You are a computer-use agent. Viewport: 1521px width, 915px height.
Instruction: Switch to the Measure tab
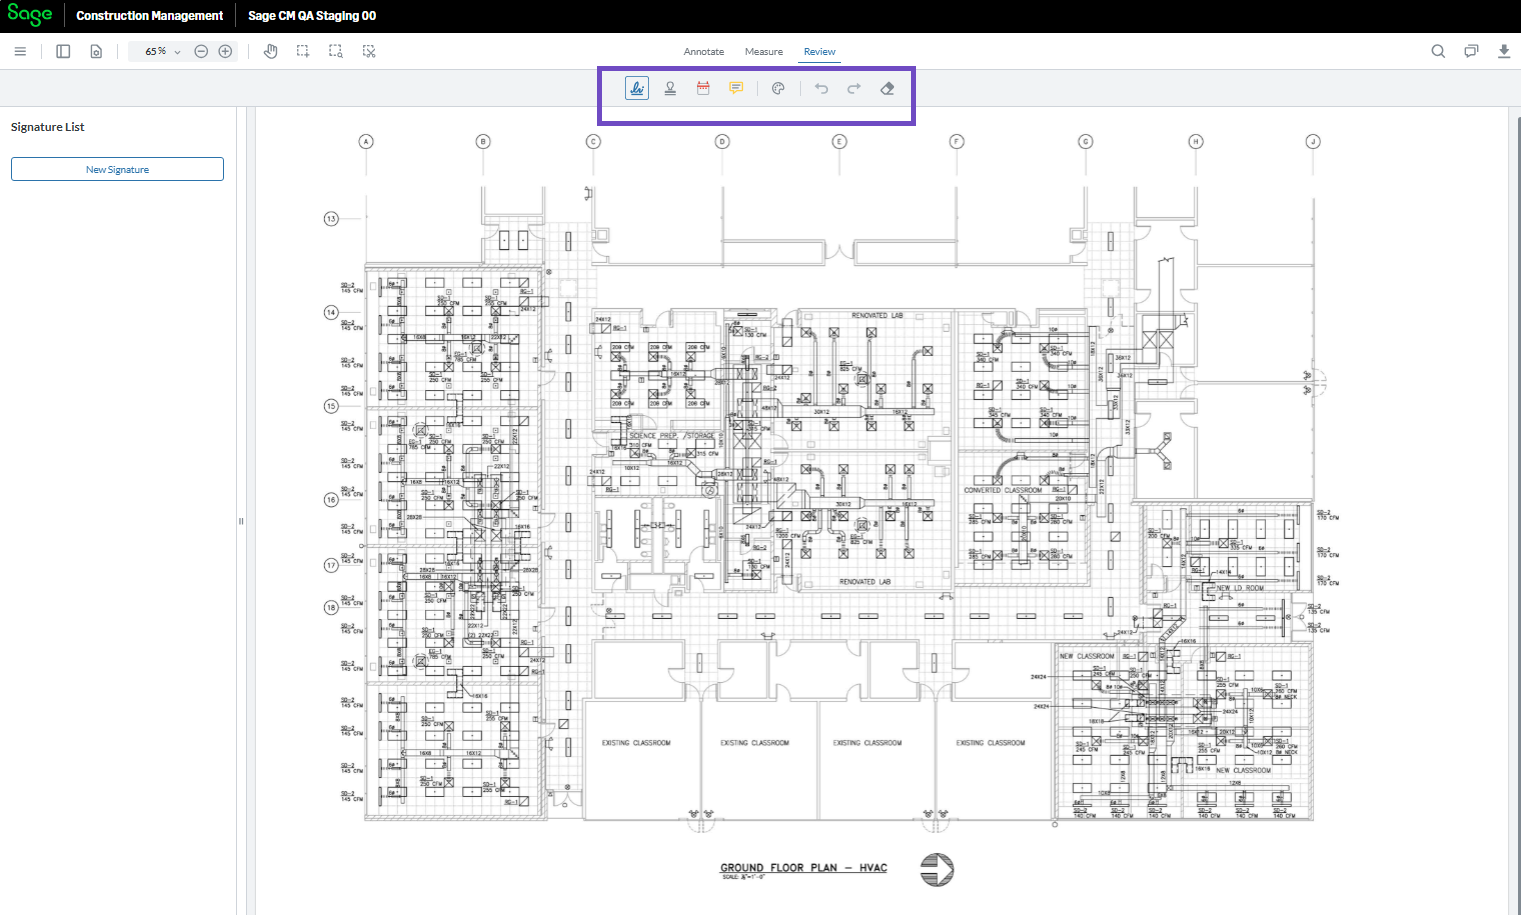click(763, 51)
